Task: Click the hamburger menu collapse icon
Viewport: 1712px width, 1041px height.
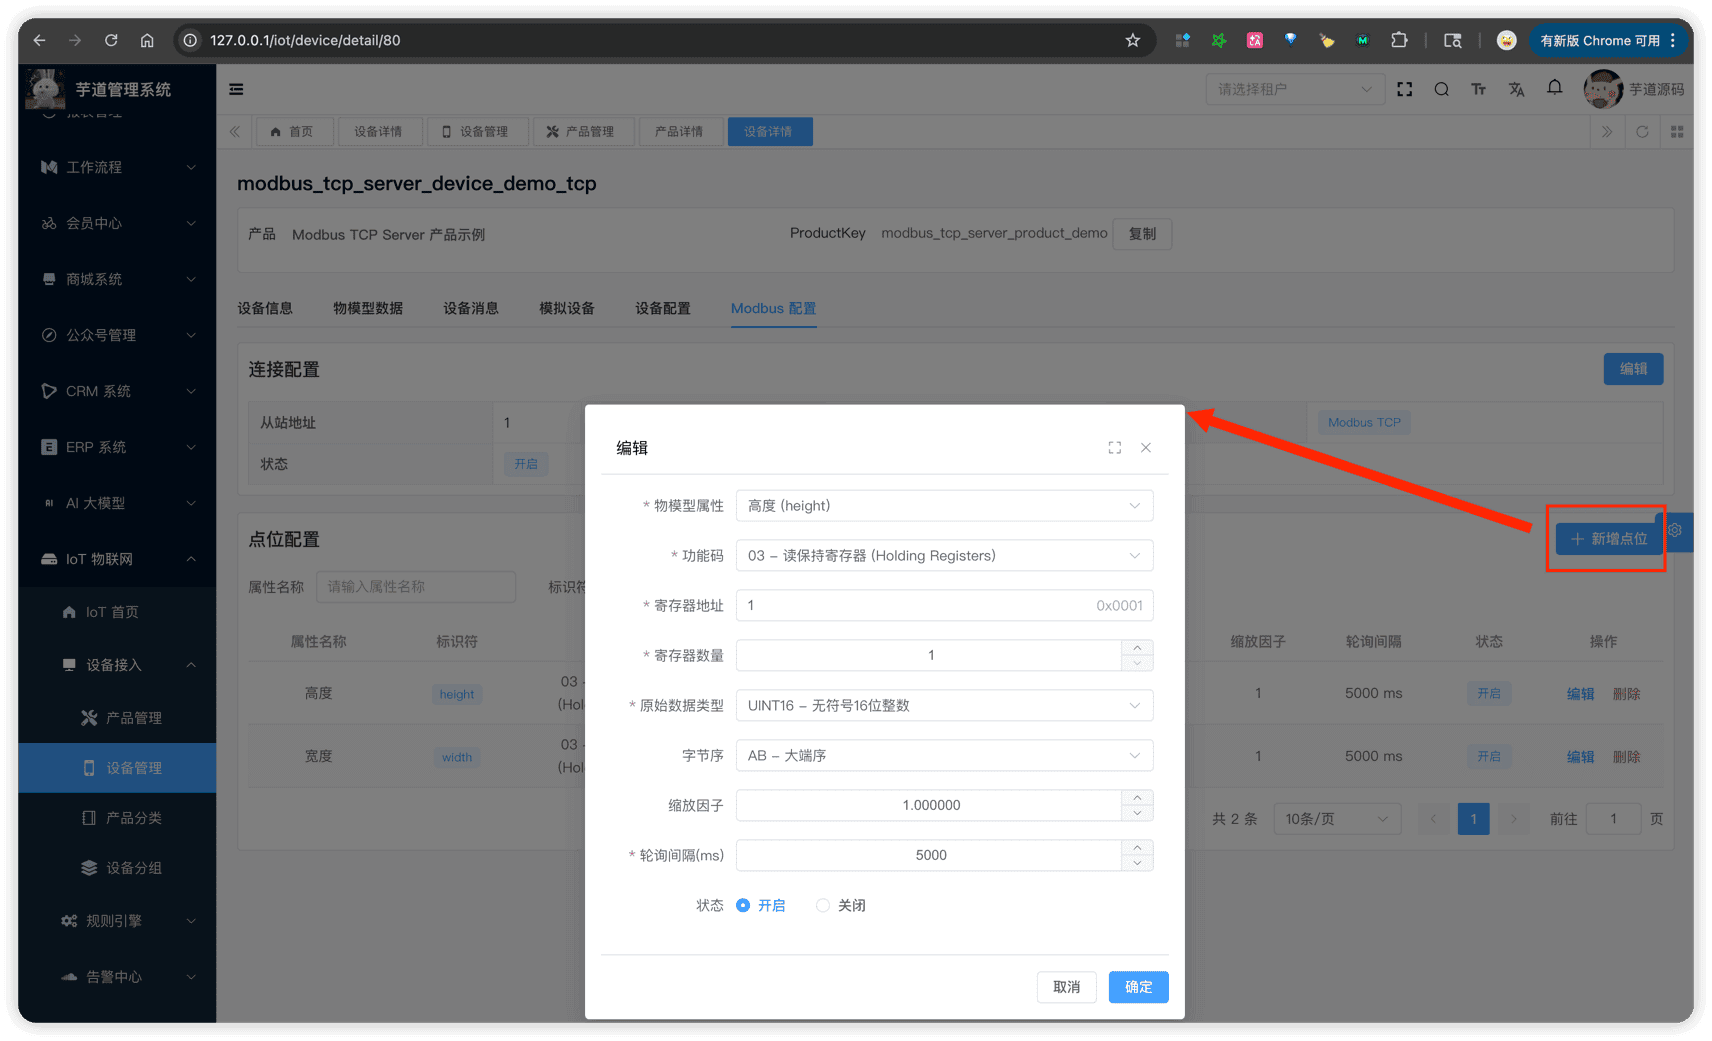Action: click(x=236, y=89)
